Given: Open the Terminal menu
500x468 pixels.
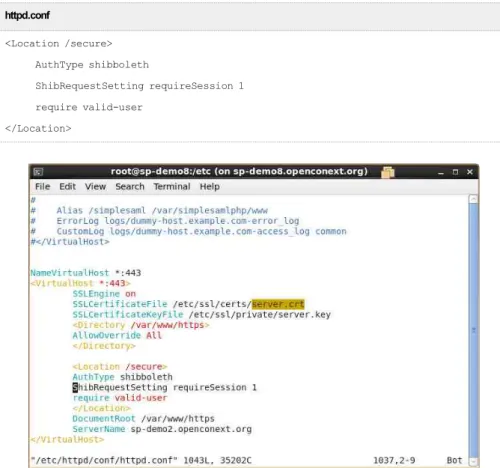Looking at the screenshot, I should pos(172,186).
